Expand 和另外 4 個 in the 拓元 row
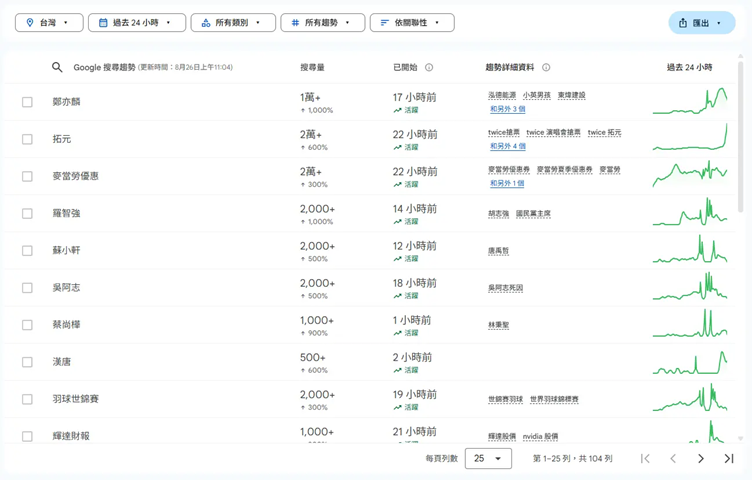The width and height of the screenshot is (752, 480). click(x=507, y=146)
